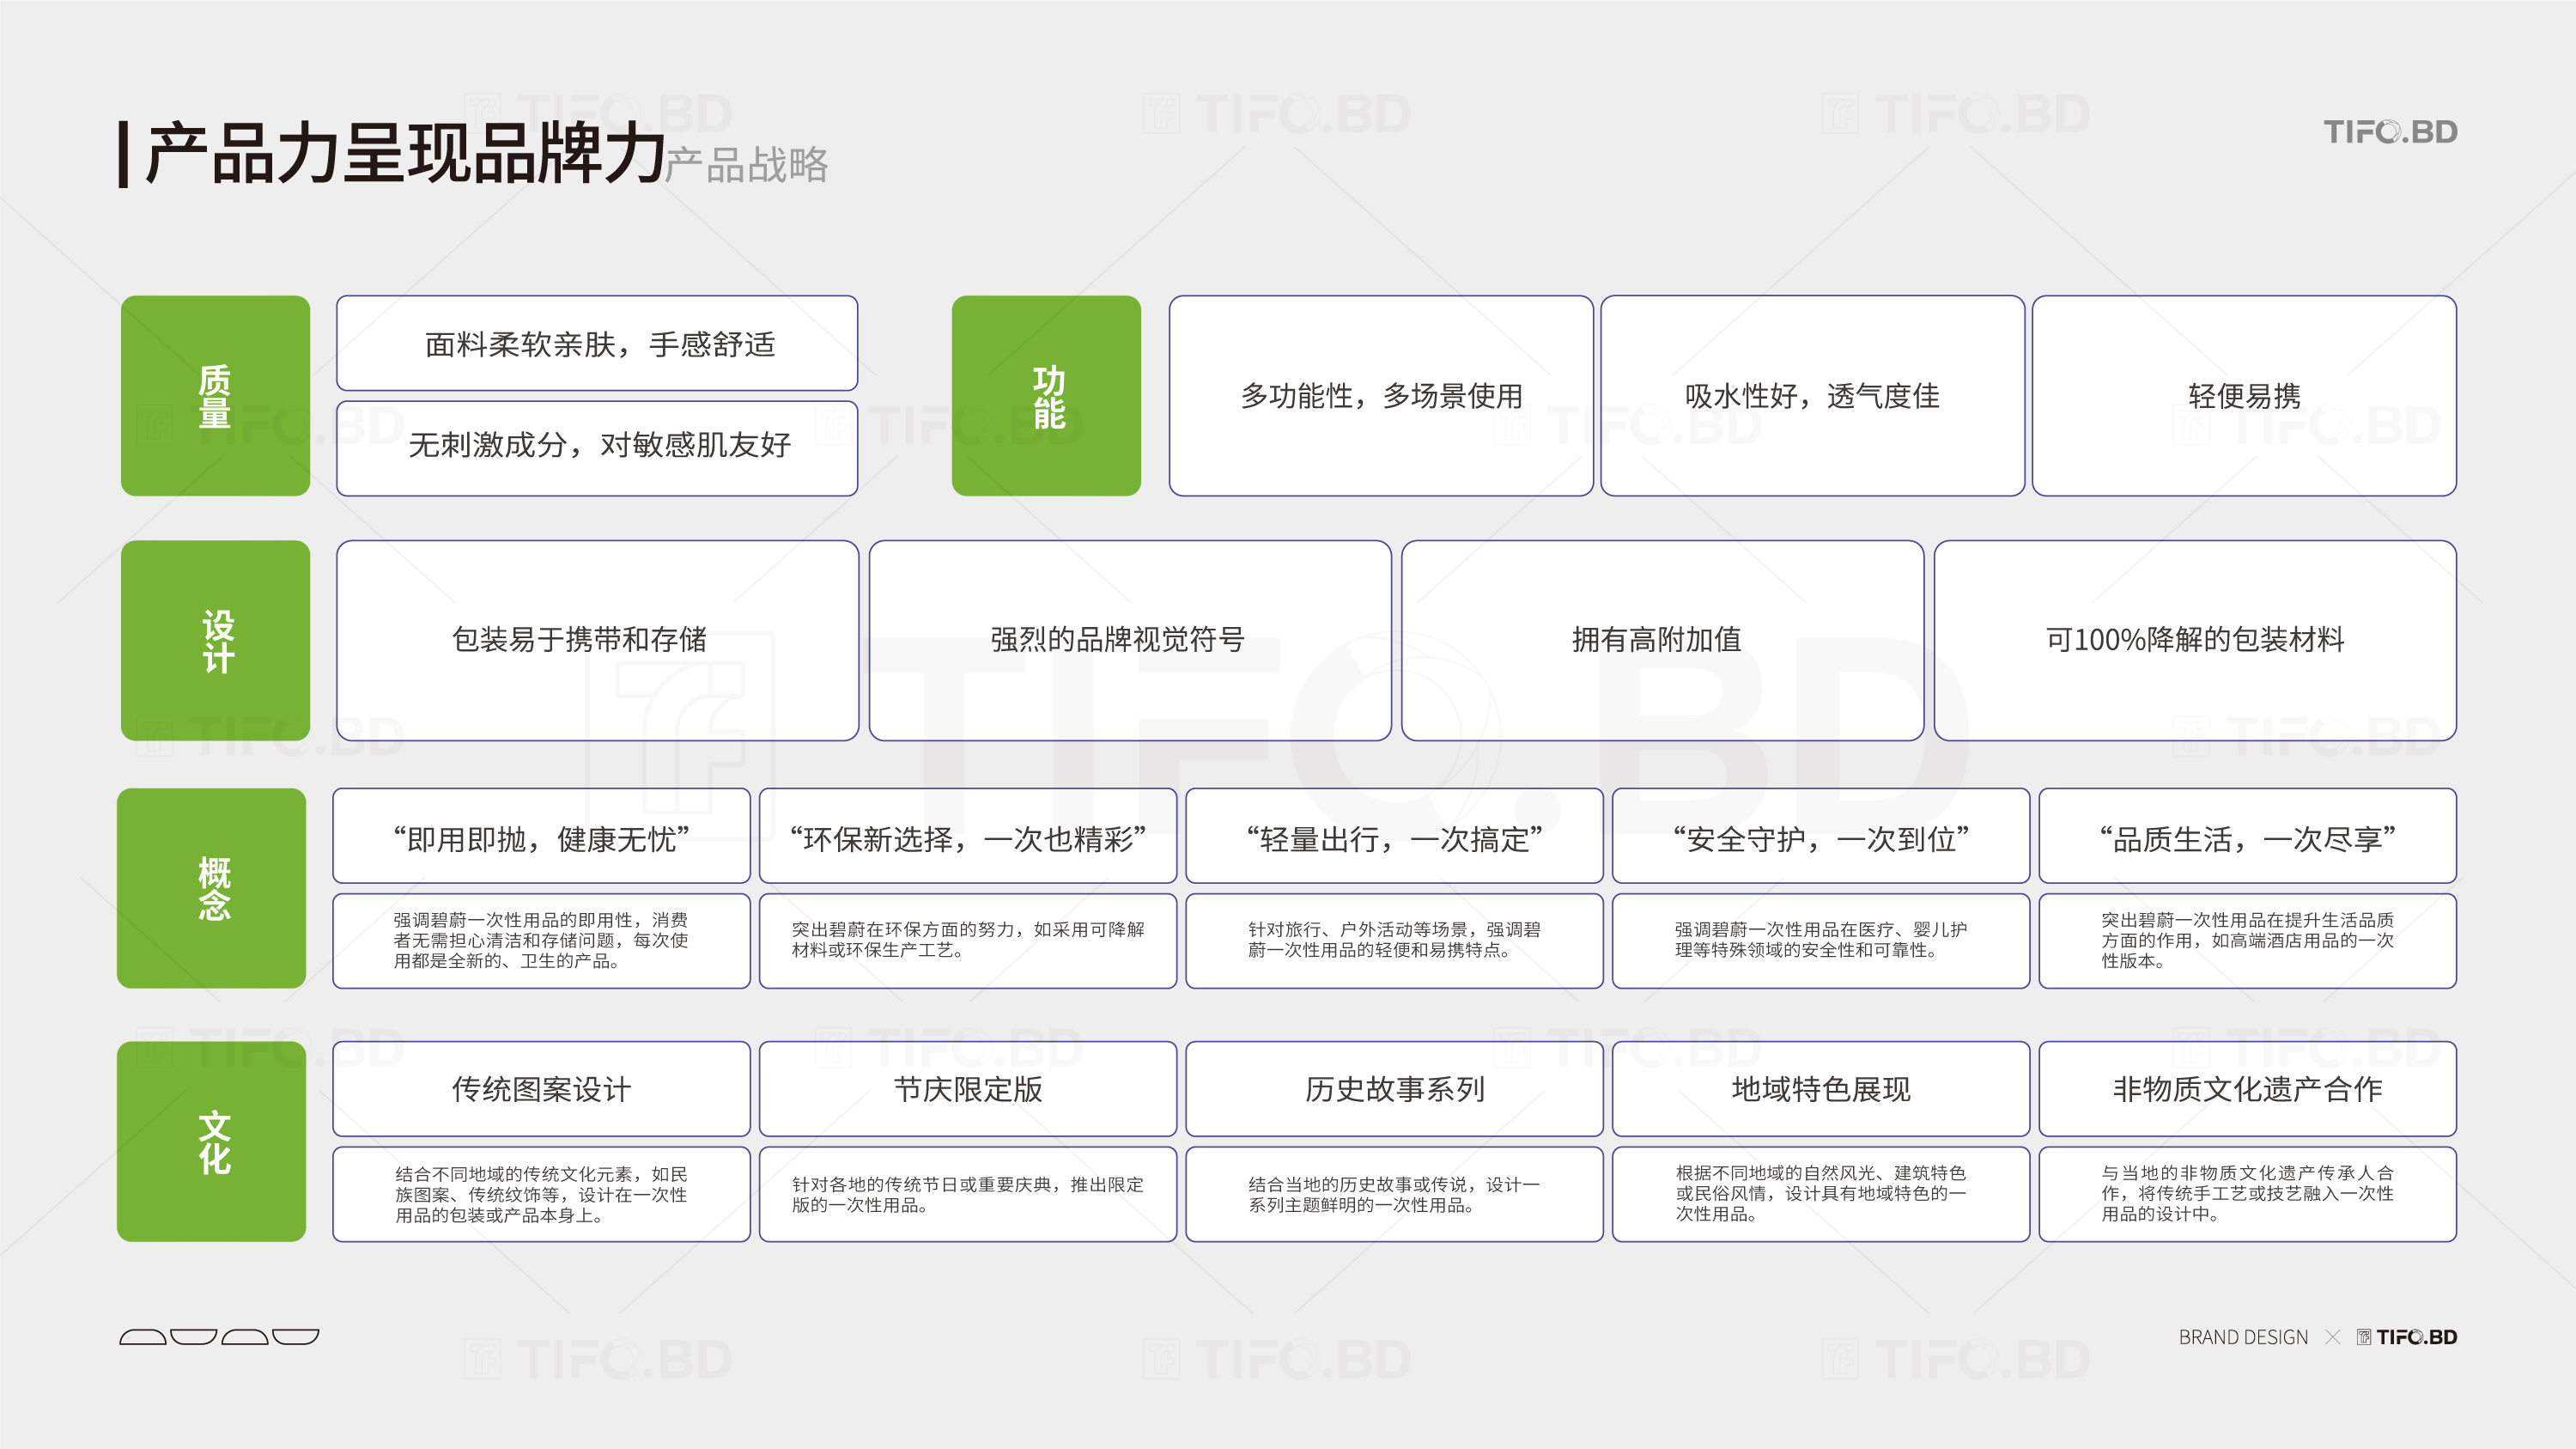The height and width of the screenshot is (1449, 2576).
Task: Select the green 文化 category block
Action: coord(211,1141)
